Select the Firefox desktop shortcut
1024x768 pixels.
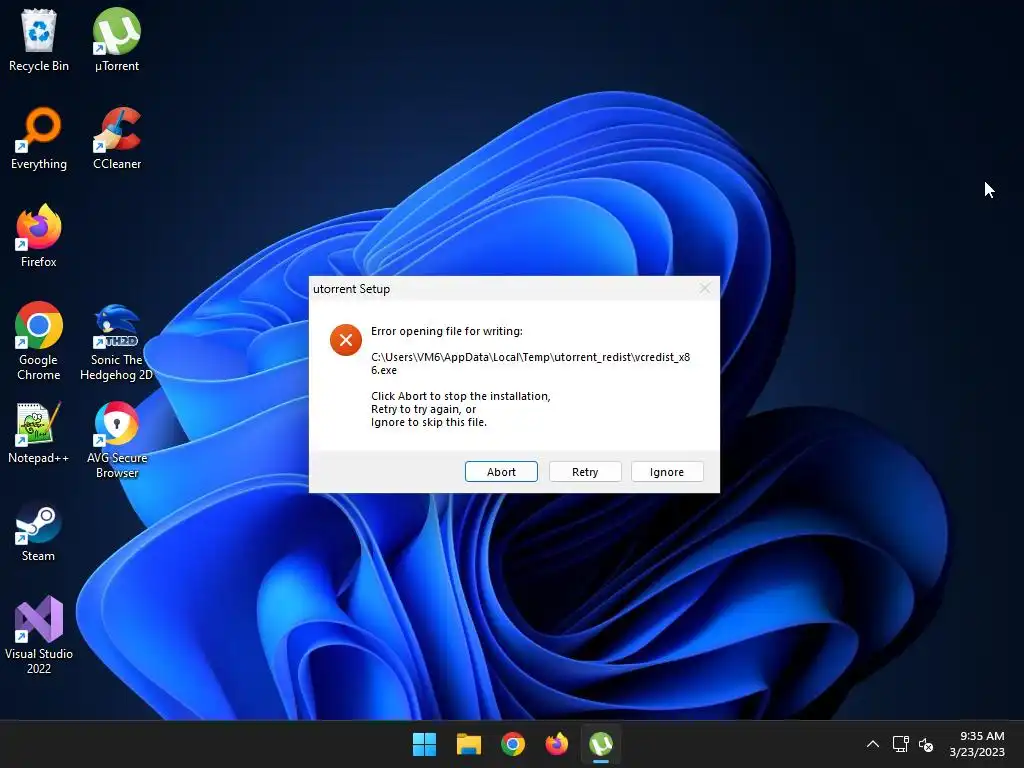coord(39,236)
